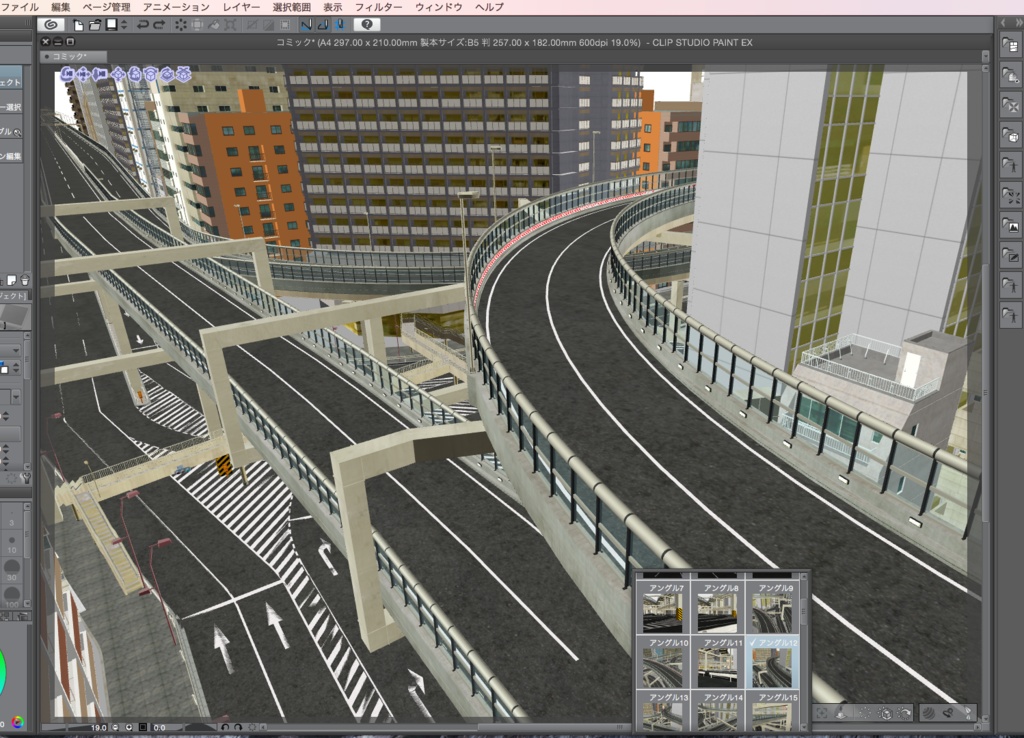1024x738 pixels.
Task: Click the Redo arrow in the top toolbar
Action: (158, 24)
